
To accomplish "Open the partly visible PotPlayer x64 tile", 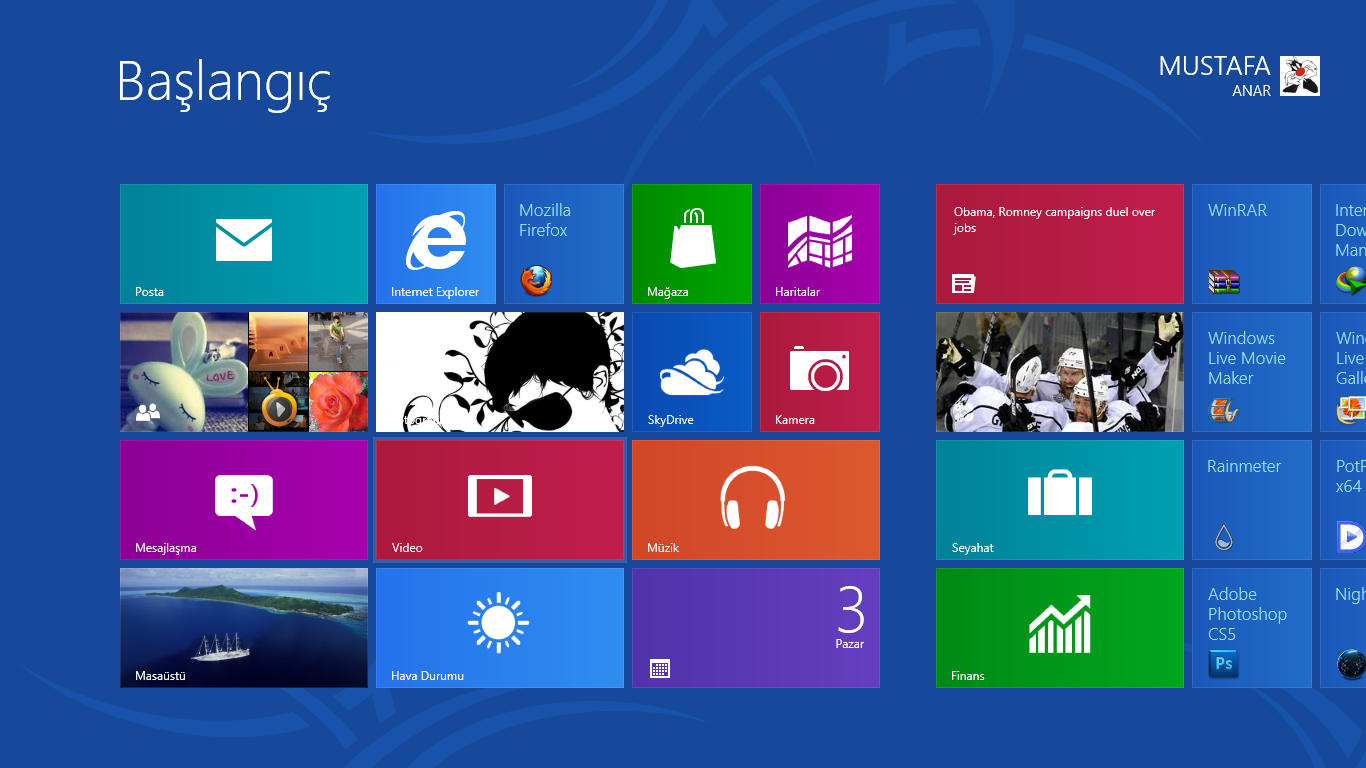I will [x=1343, y=500].
